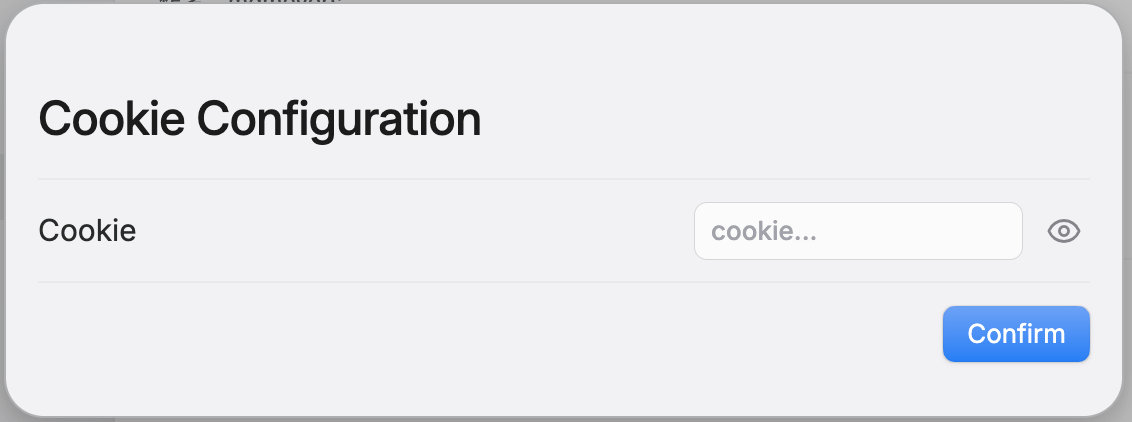
Task: Activate the text box showing "cookie..."
Action: (x=857, y=232)
